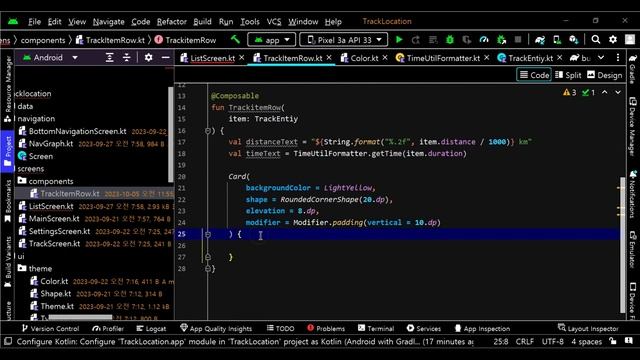Image resolution: width=640 pixels, height=360 pixels.
Task: Open the Pixel 3a API 33 device dropdown
Action: [343, 40]
